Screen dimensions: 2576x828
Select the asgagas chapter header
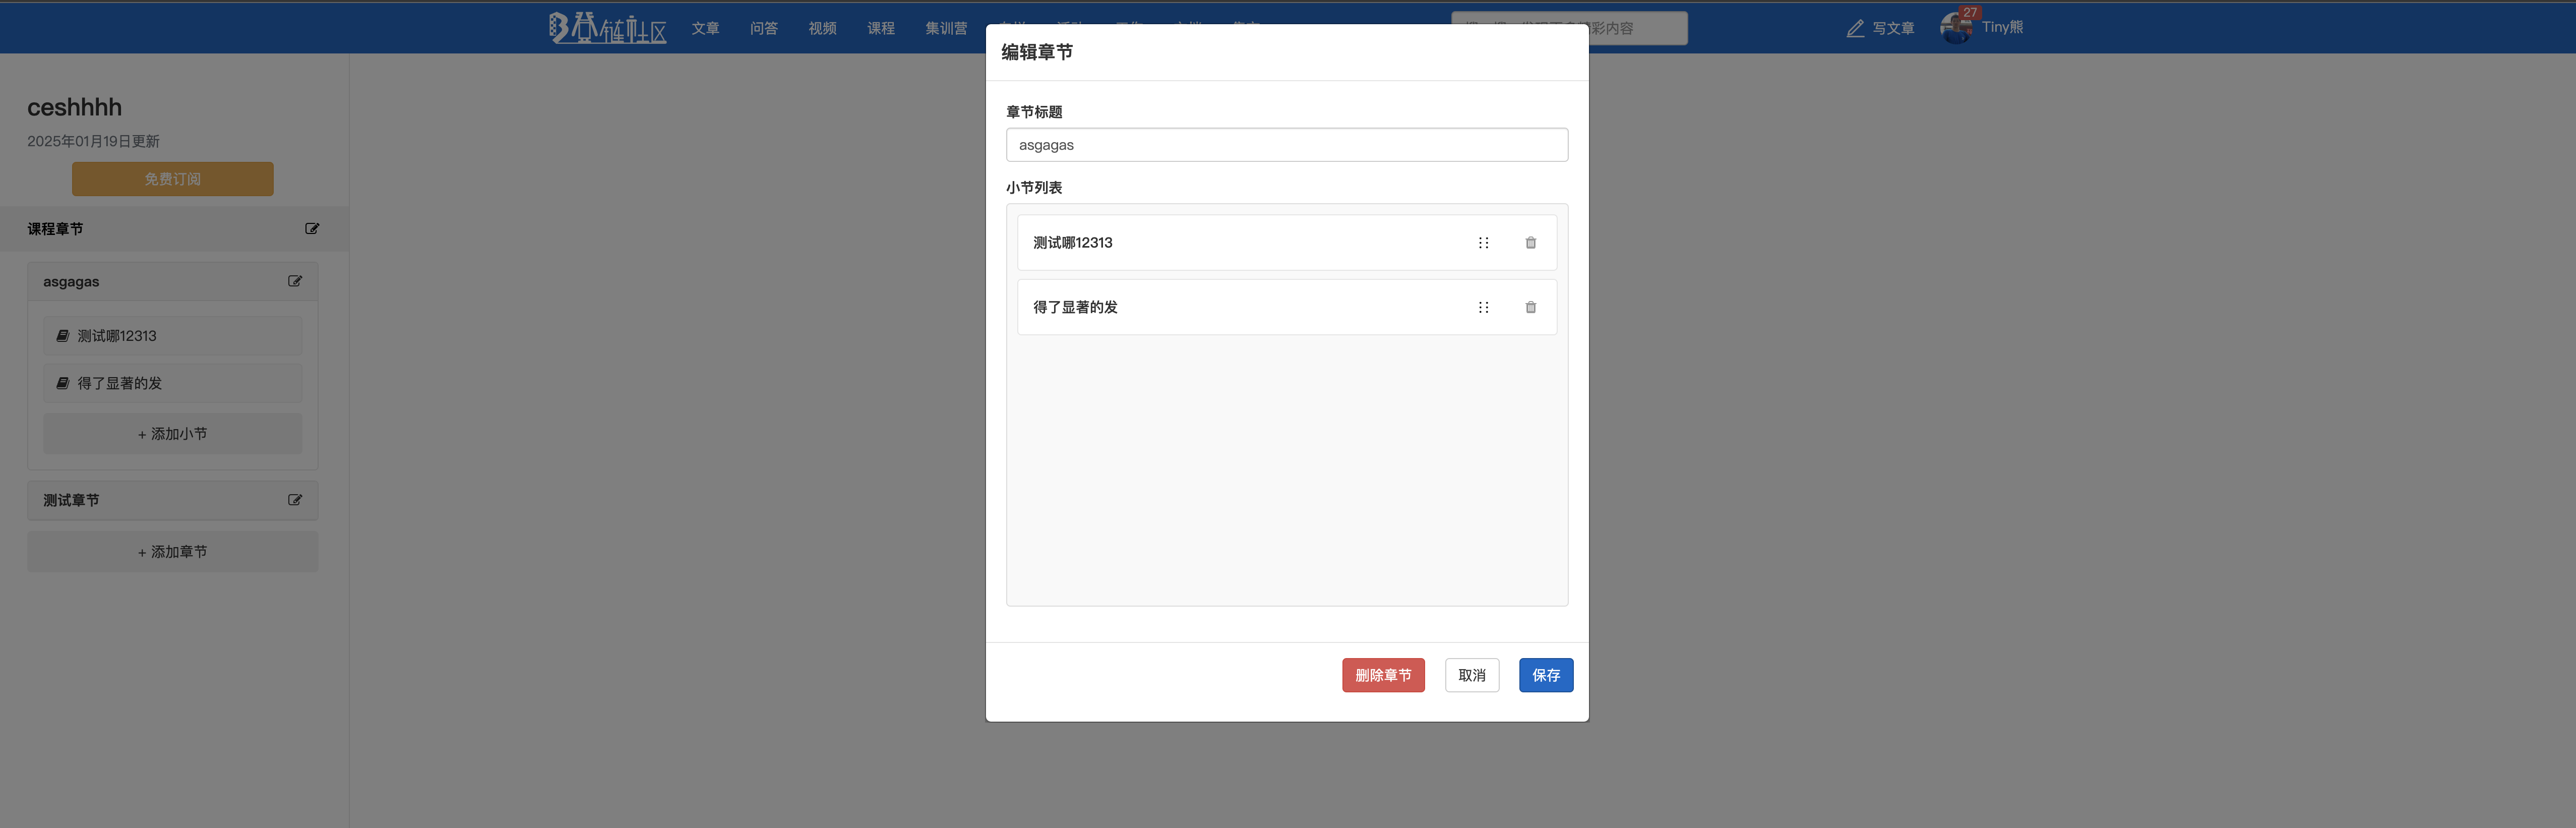click(x=172, y=282)
